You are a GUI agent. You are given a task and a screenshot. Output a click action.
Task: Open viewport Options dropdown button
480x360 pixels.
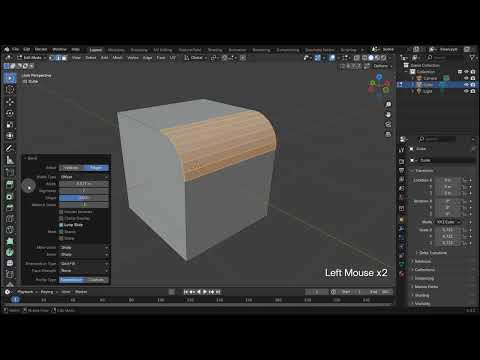(x=382, y=66)
